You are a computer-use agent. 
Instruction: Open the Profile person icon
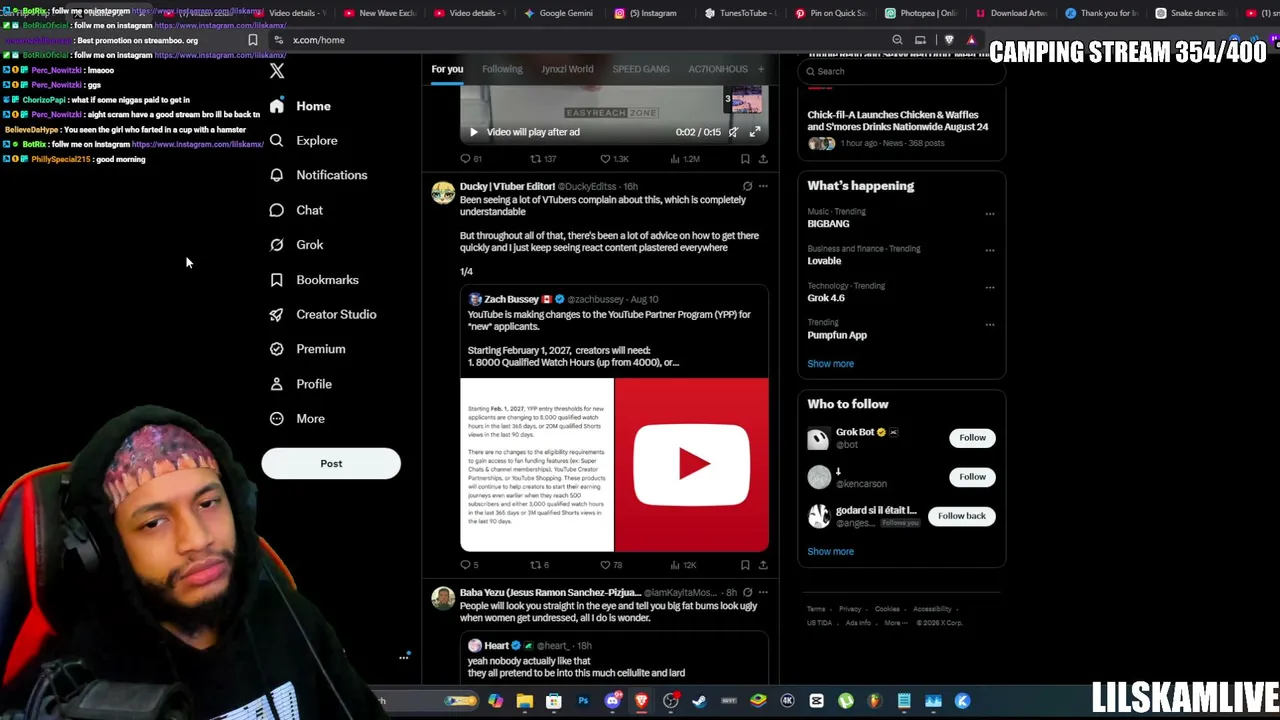277,384
